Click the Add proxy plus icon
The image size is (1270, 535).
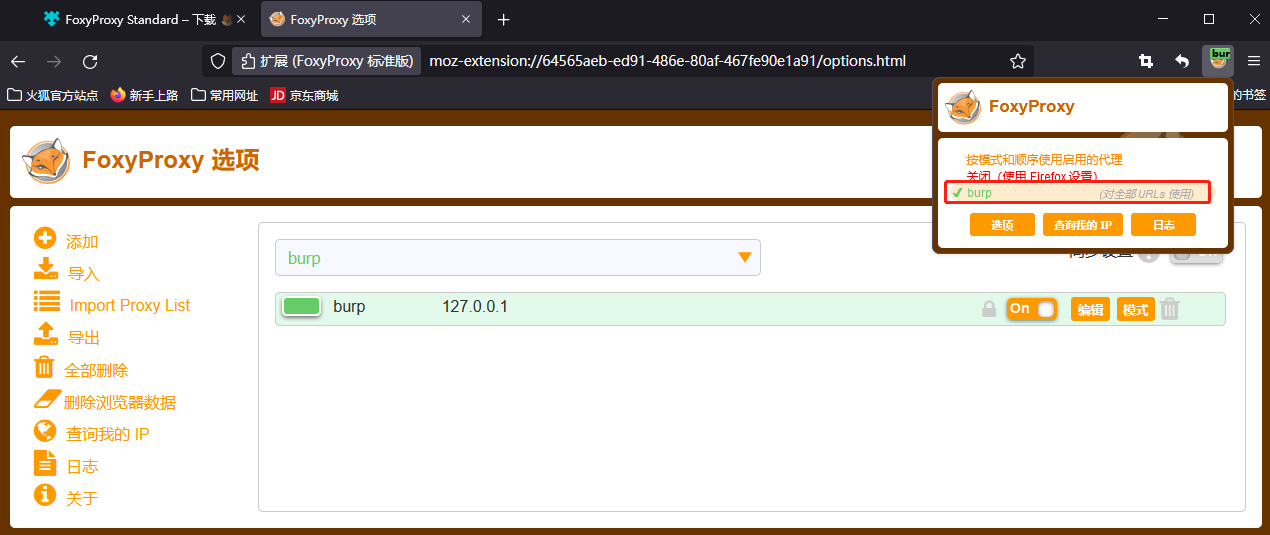tap(45, 238)
